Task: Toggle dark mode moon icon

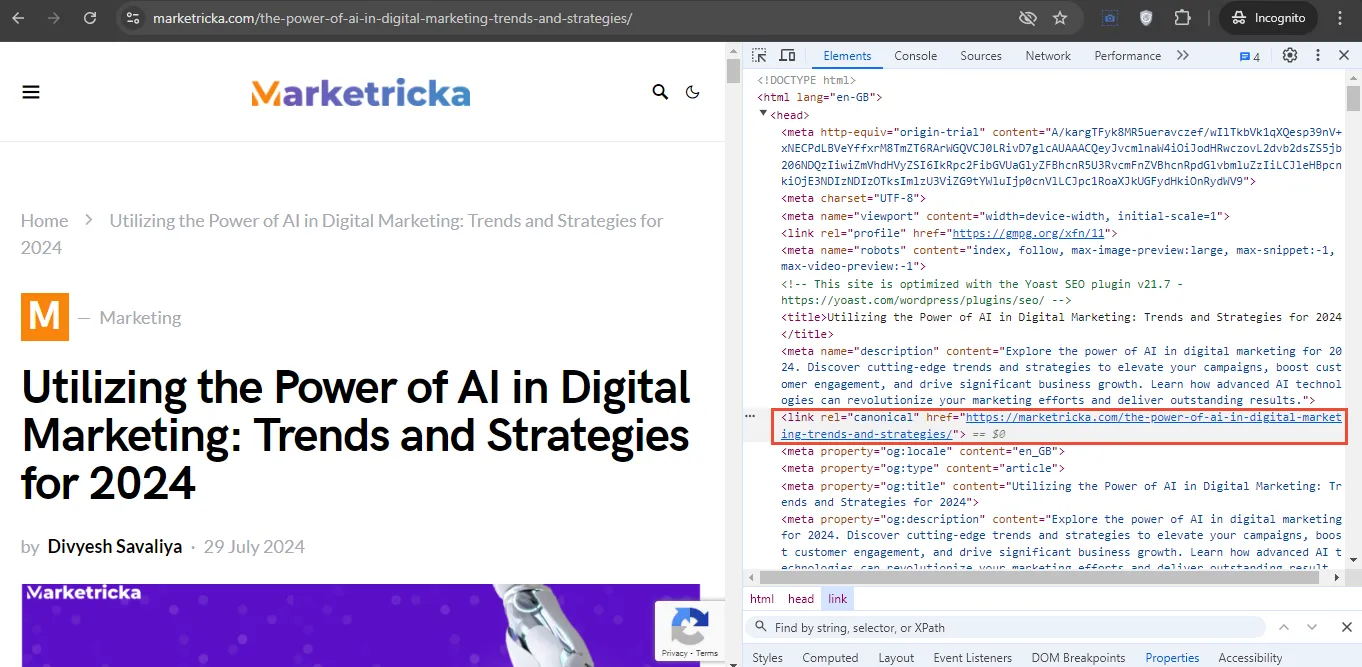Action: [x=693, y=92]
